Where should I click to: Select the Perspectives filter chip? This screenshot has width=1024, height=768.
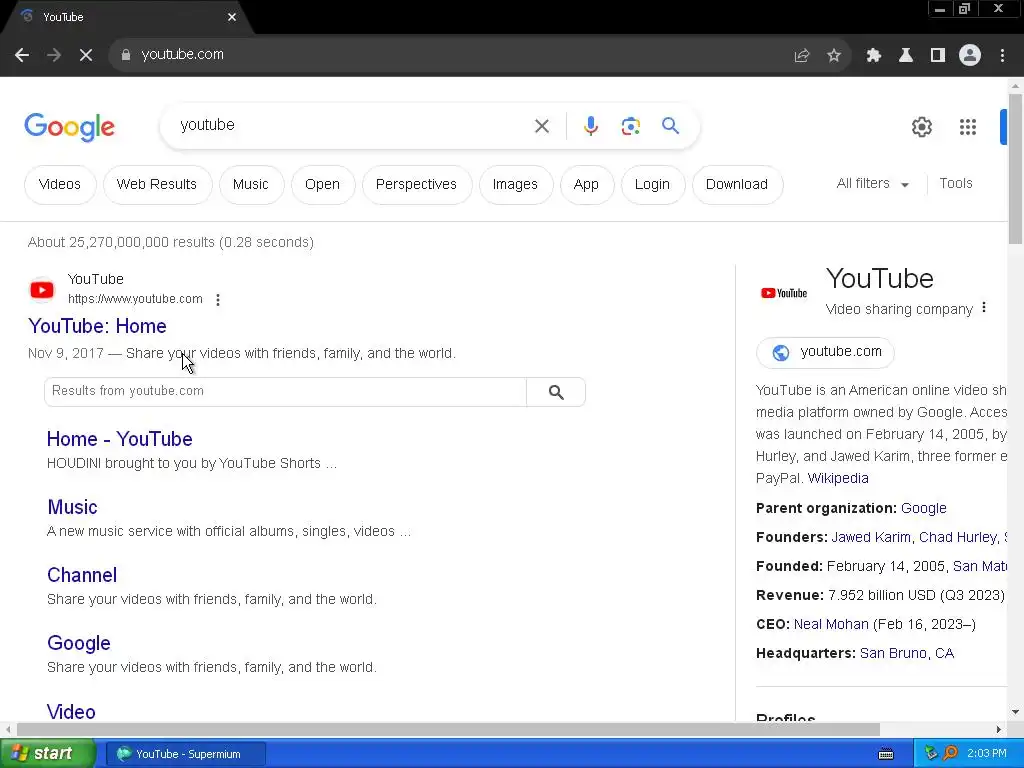416,185
